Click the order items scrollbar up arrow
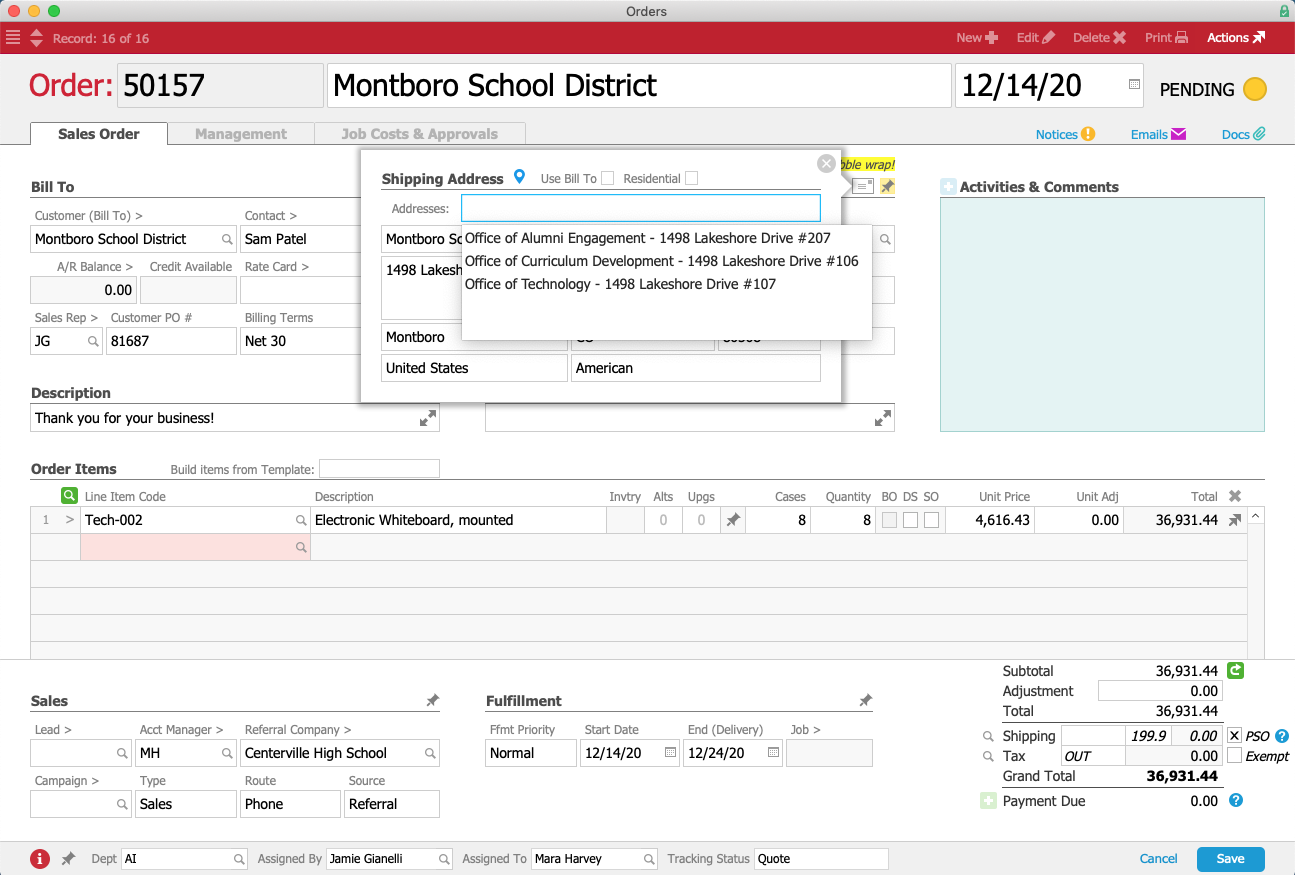Image resolution: width=1295 pixels, height=875 pixels. tap(1256, 516)
